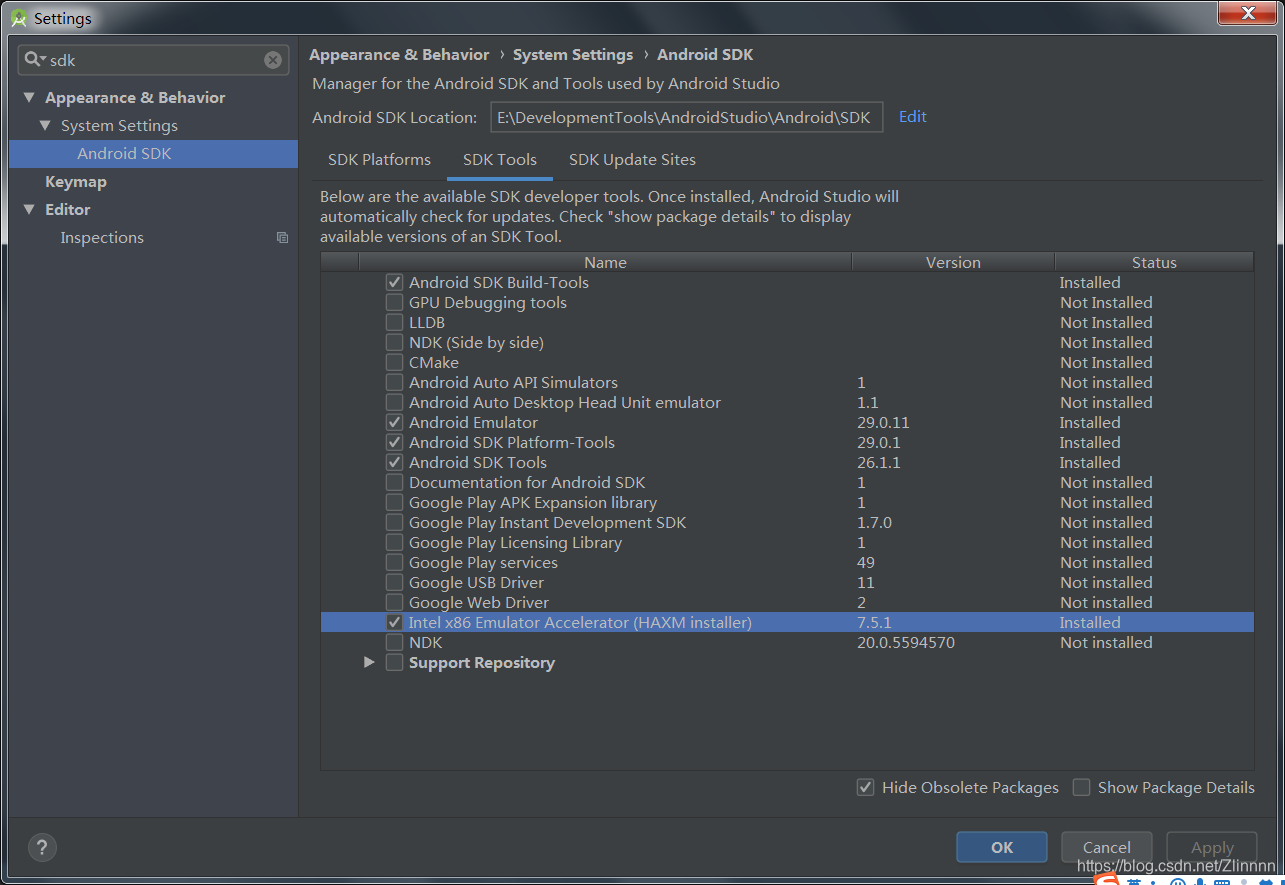
Task: Enable Show Package Details checkbox
Action: coord(1081,788)
